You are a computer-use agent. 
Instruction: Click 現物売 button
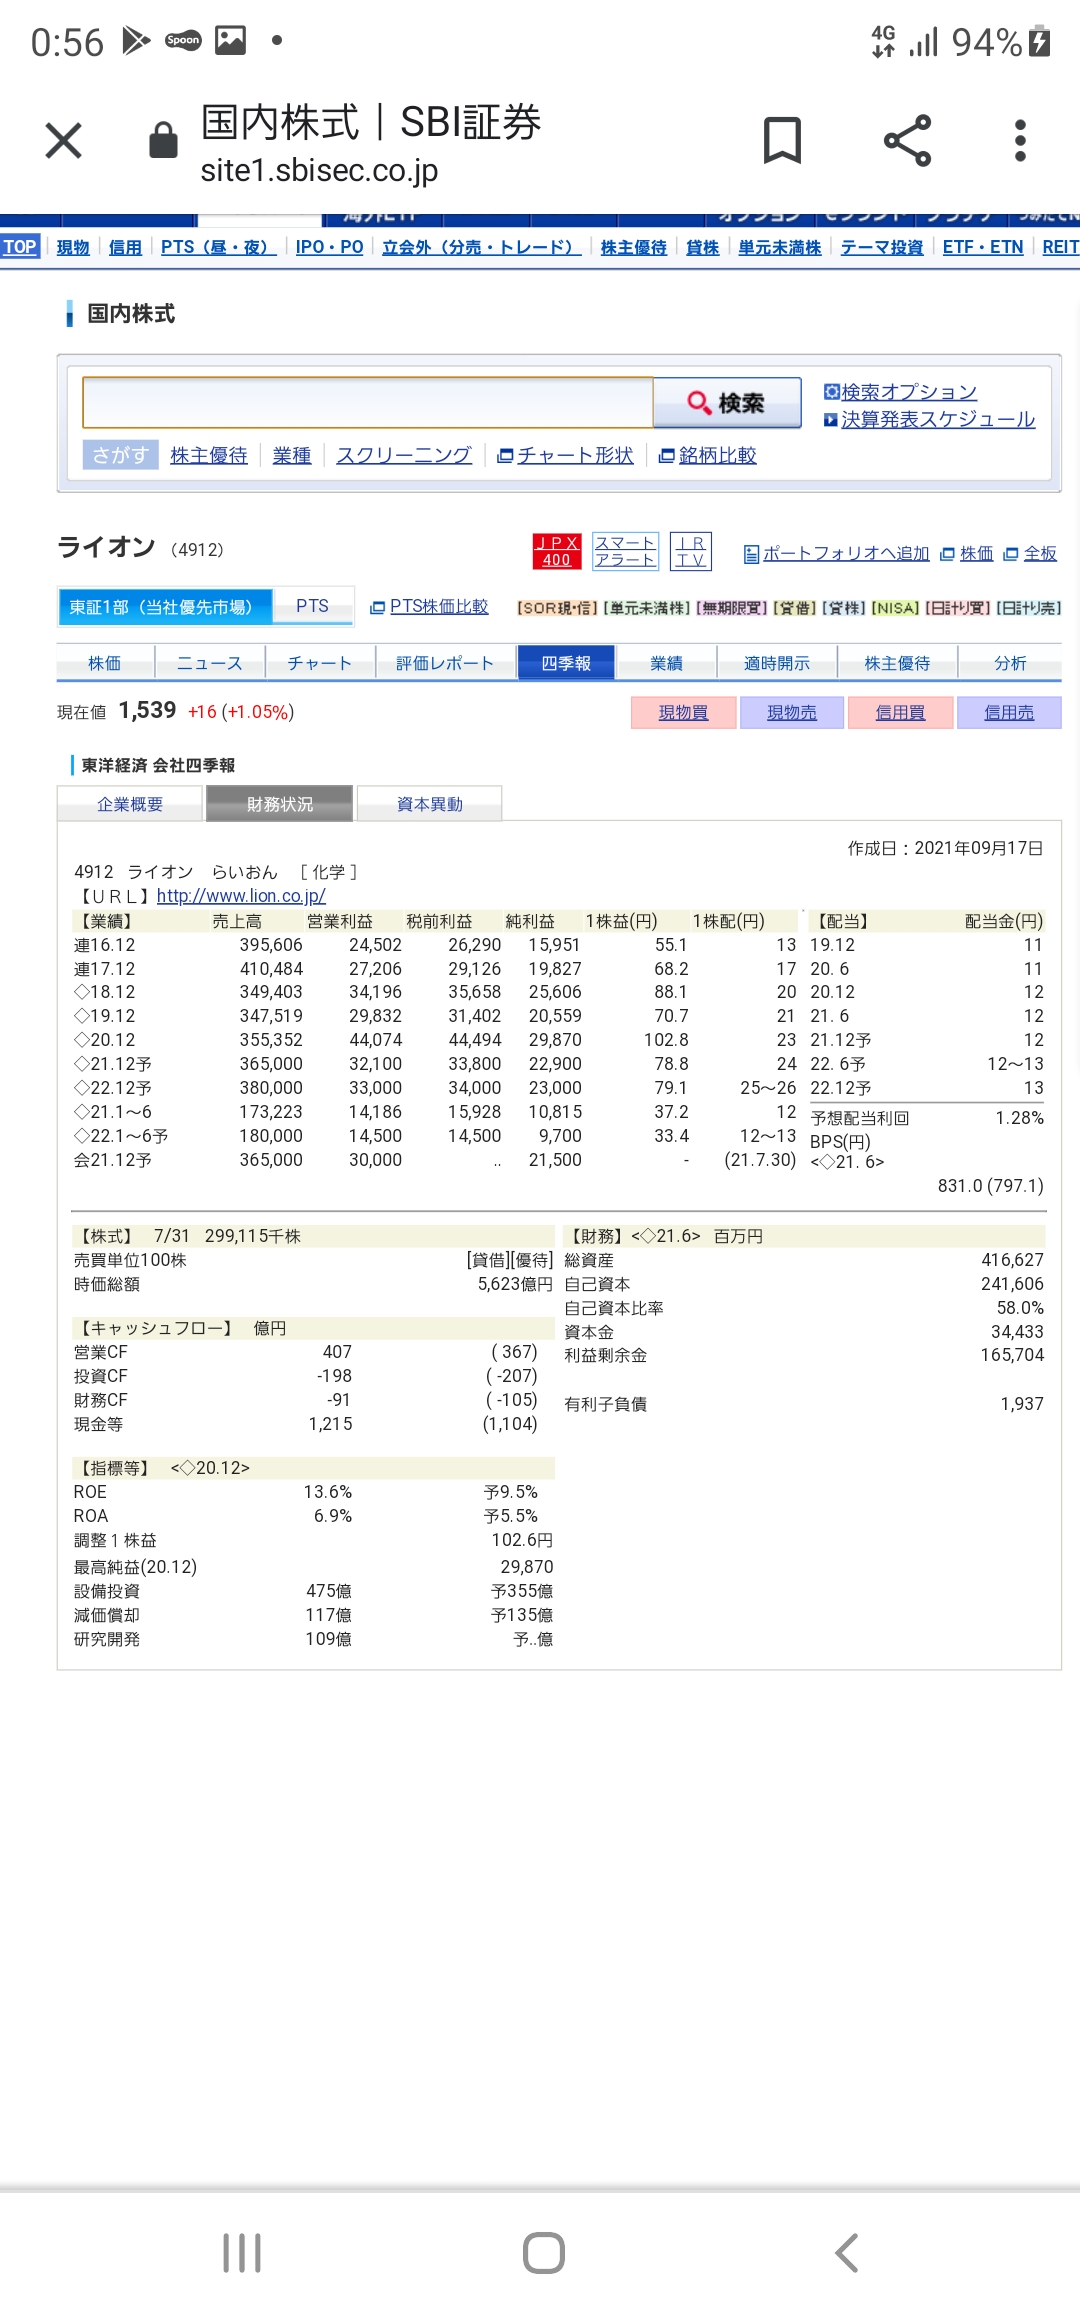(x=792, y=712)
